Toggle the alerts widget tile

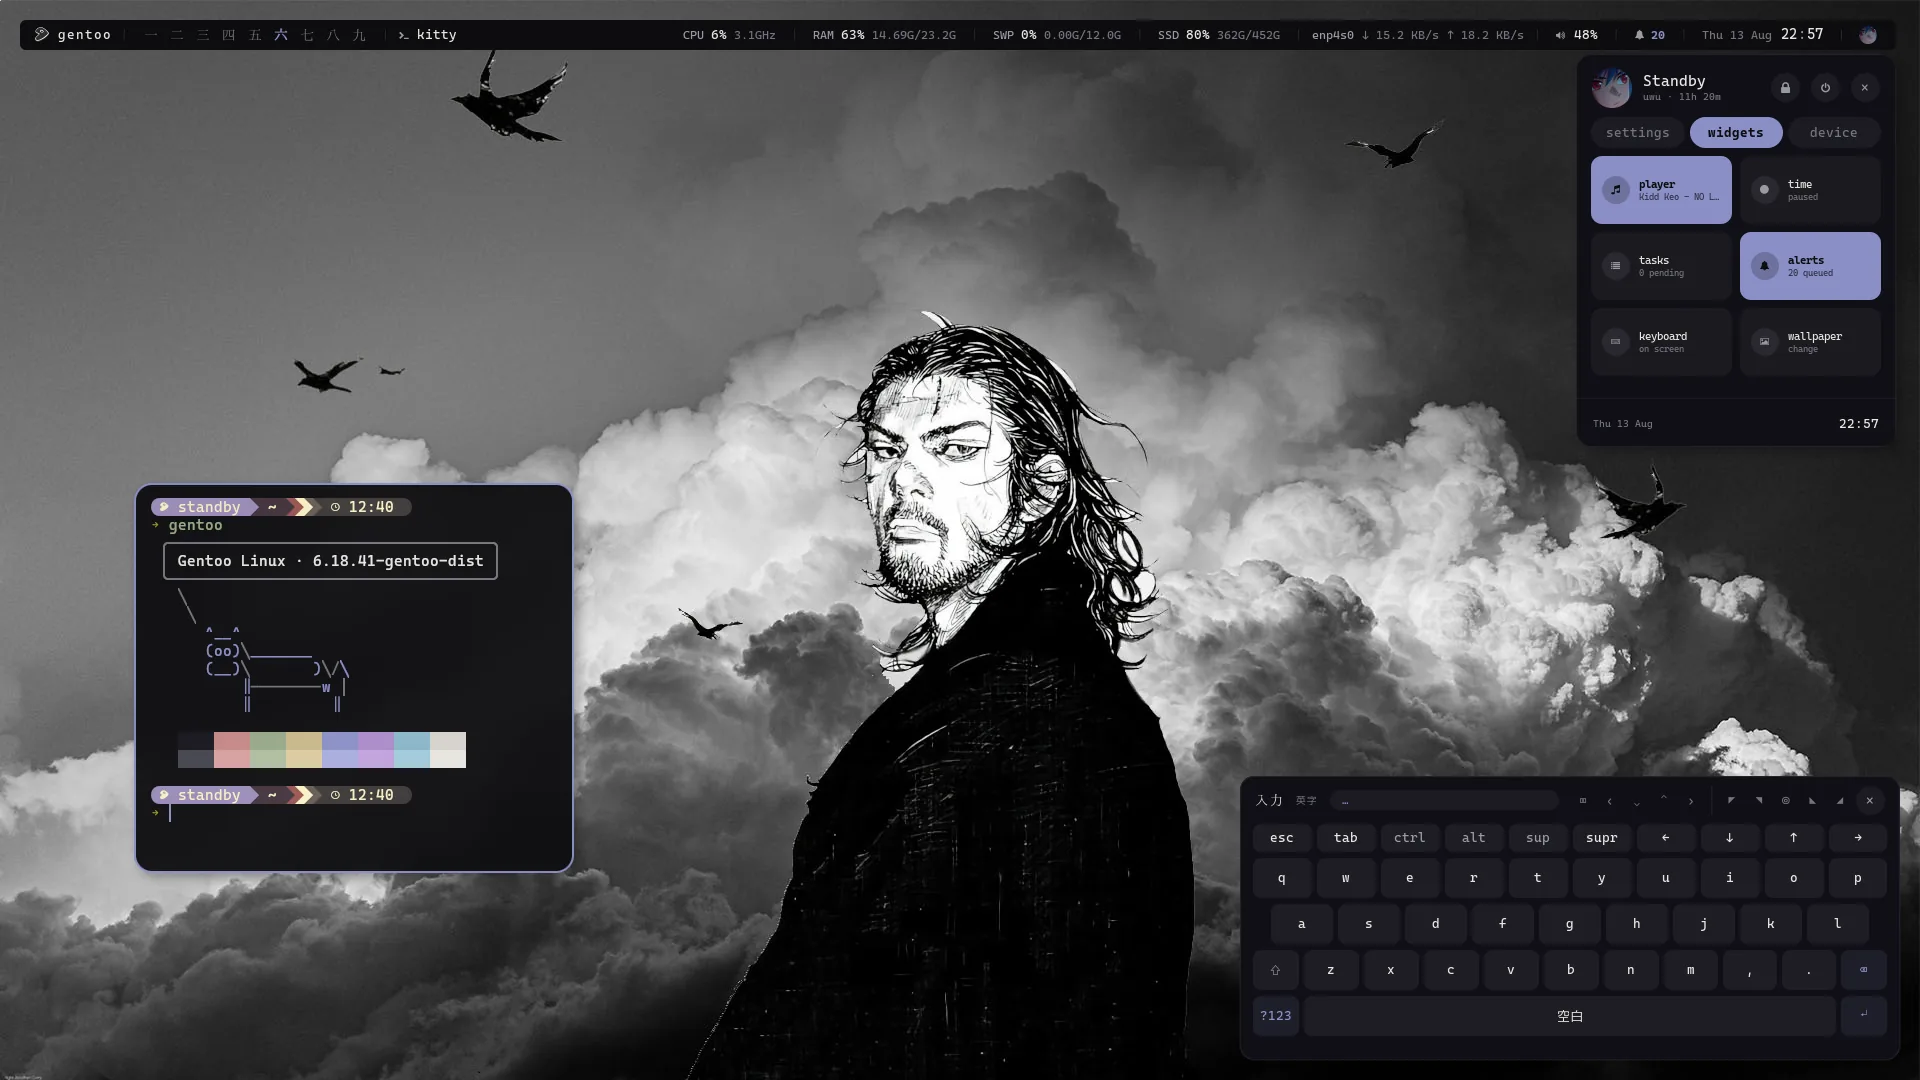point(1810,266)
